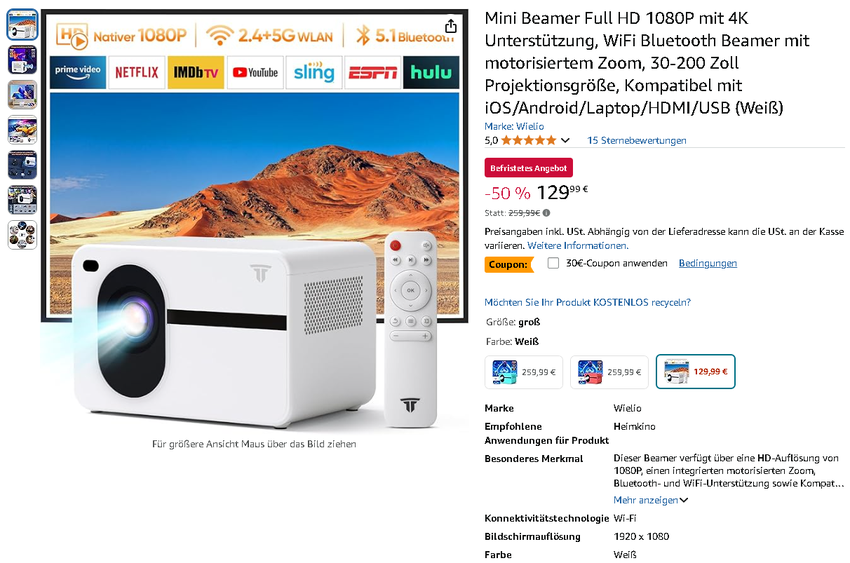Expand the star rating dropdown chevron
The width and height of the screenshot is (850, 563).
coord(565,140)
